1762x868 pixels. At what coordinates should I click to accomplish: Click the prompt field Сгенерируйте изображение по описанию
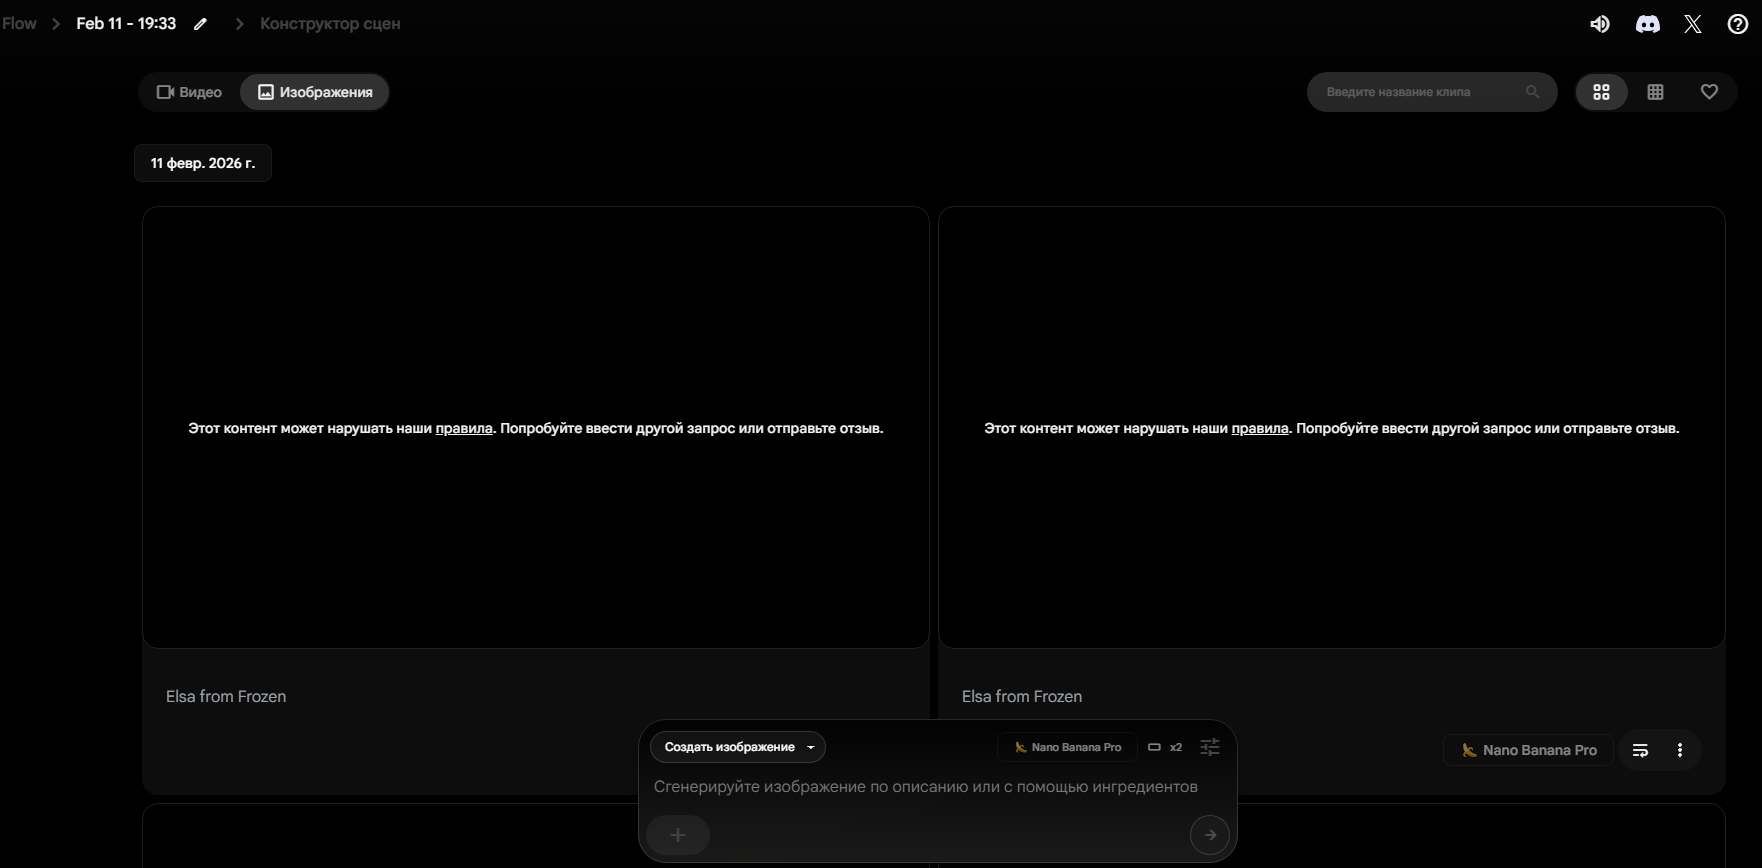[926, 787]
